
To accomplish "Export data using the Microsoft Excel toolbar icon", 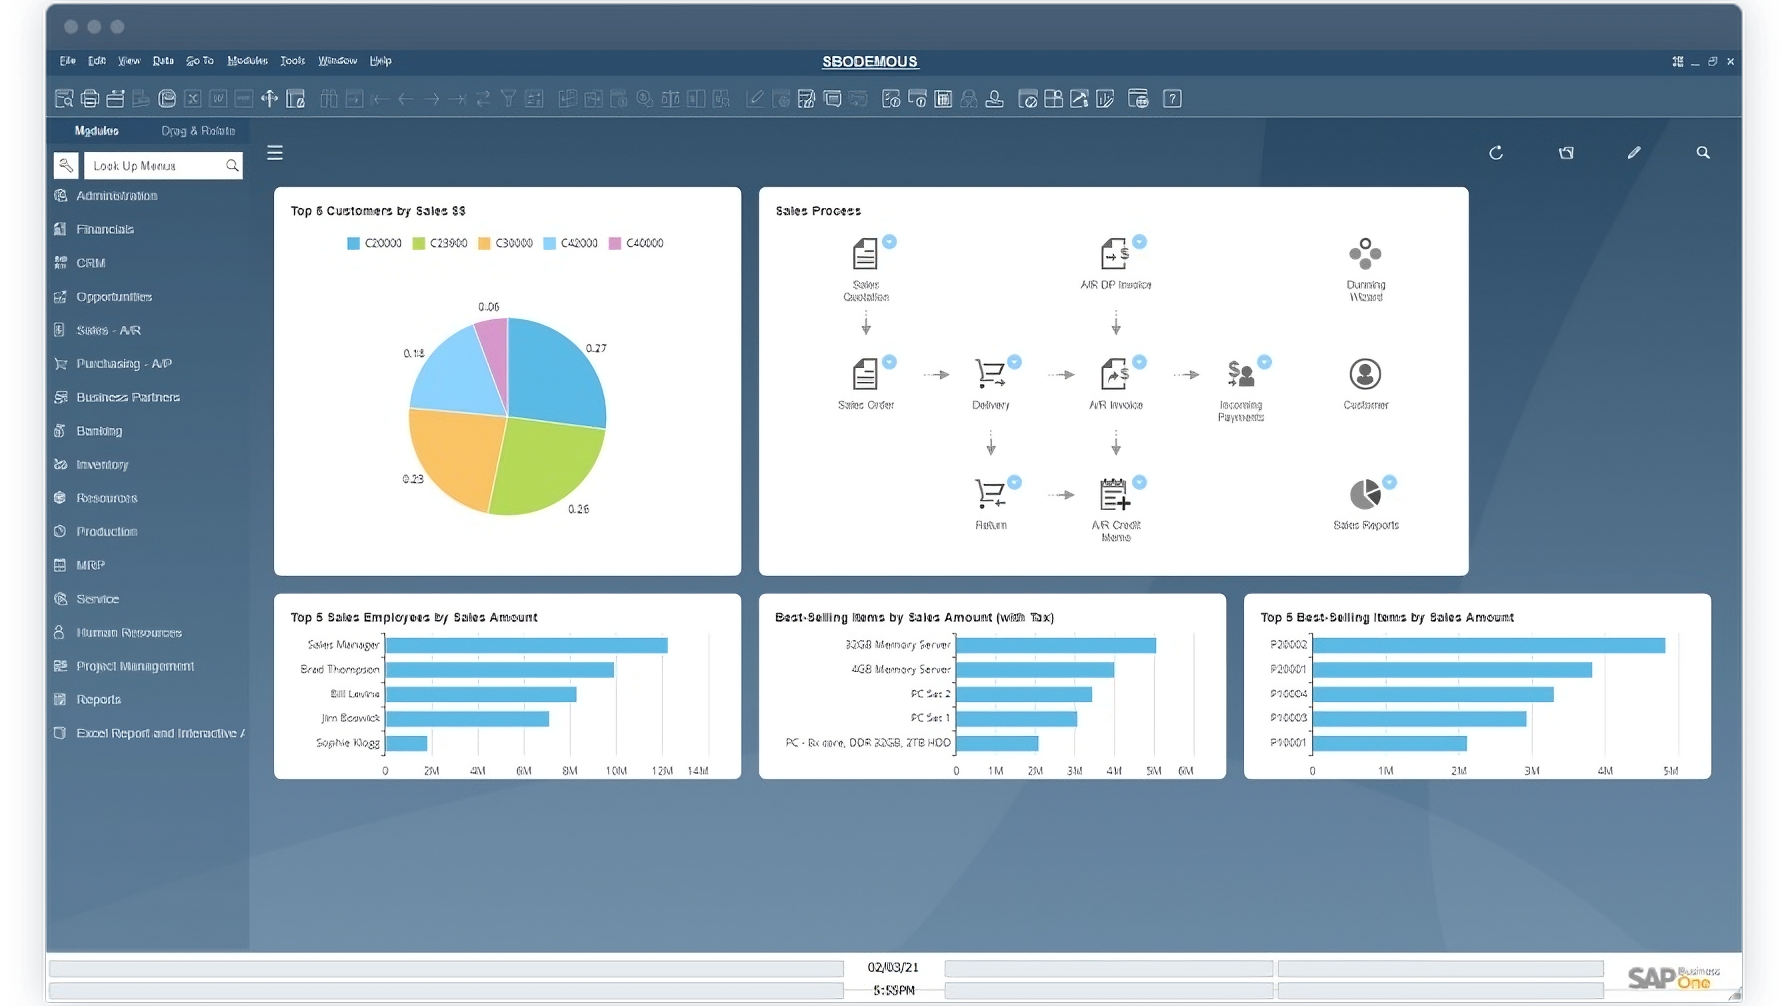I will (193, 98).
